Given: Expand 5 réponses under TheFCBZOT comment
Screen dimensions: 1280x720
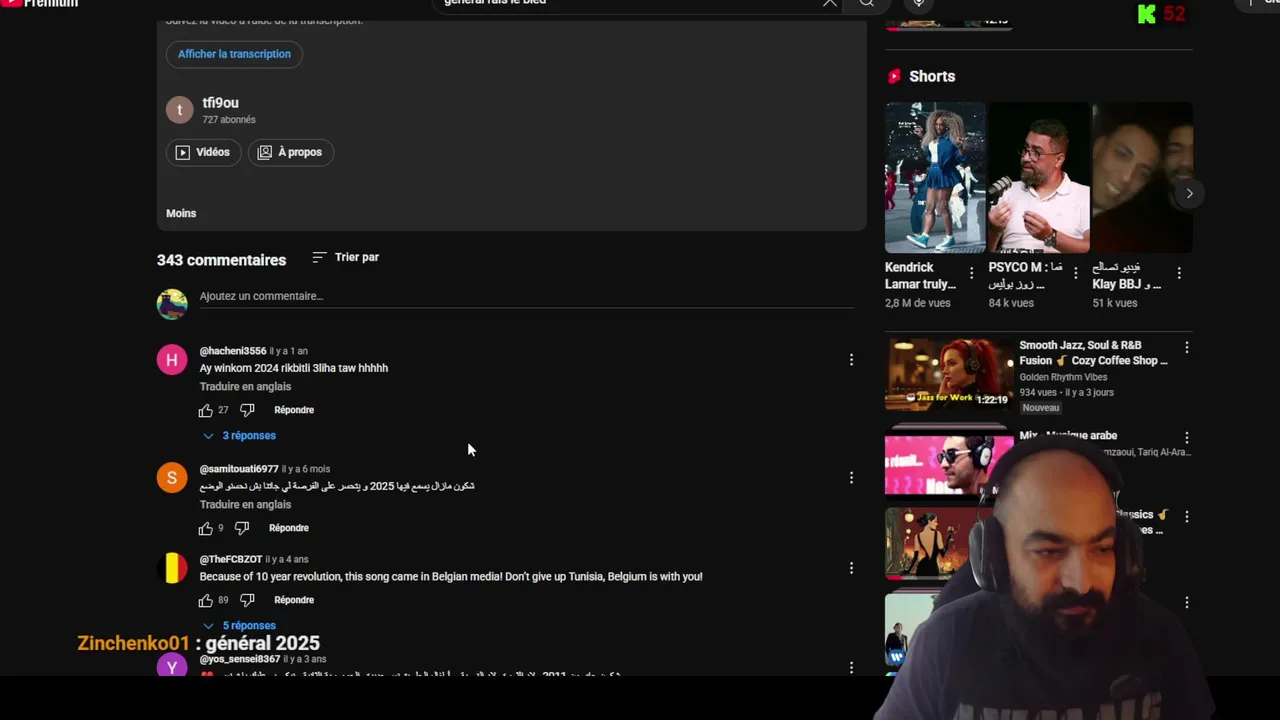Looking at the screenshot, I should 239,626.
